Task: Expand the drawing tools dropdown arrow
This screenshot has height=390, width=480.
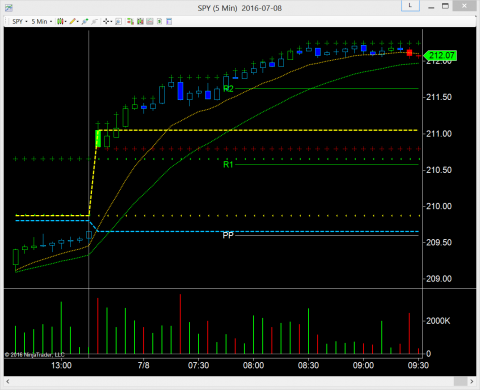Action: pyautogui.click(x=78, y=22)
